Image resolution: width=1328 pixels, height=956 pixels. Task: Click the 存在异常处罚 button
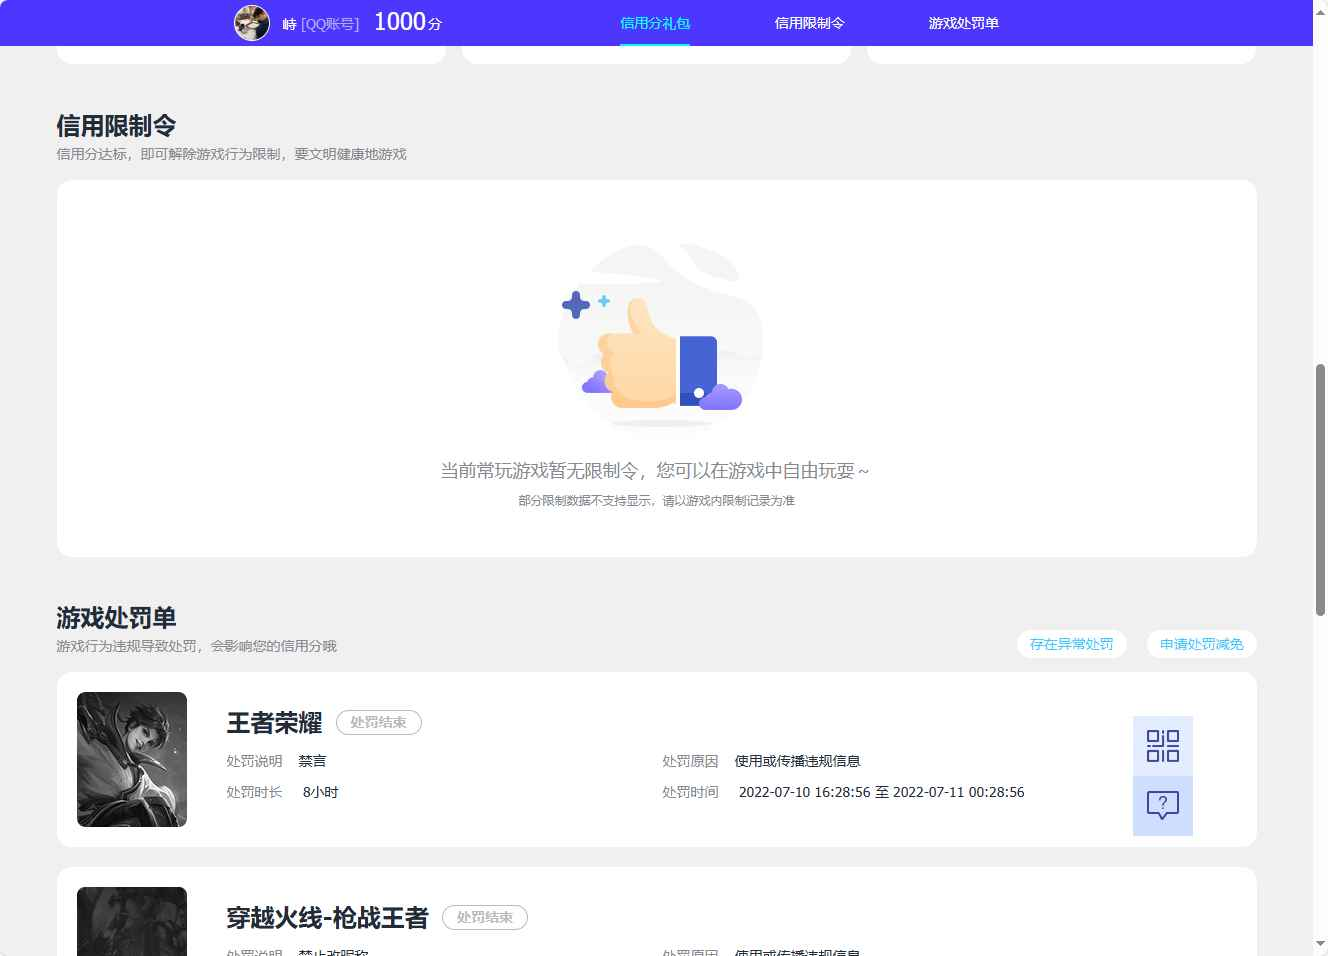coord(1071,644)
